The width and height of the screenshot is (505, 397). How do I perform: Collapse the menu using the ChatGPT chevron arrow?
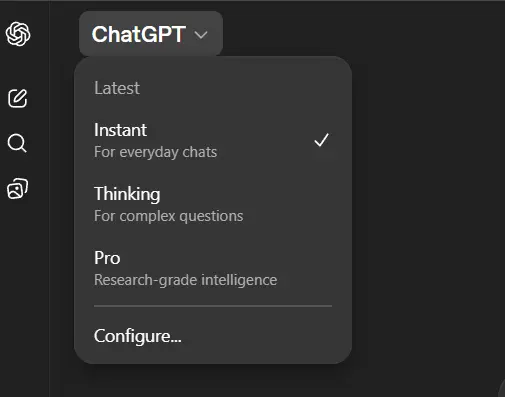click(201, 34)
